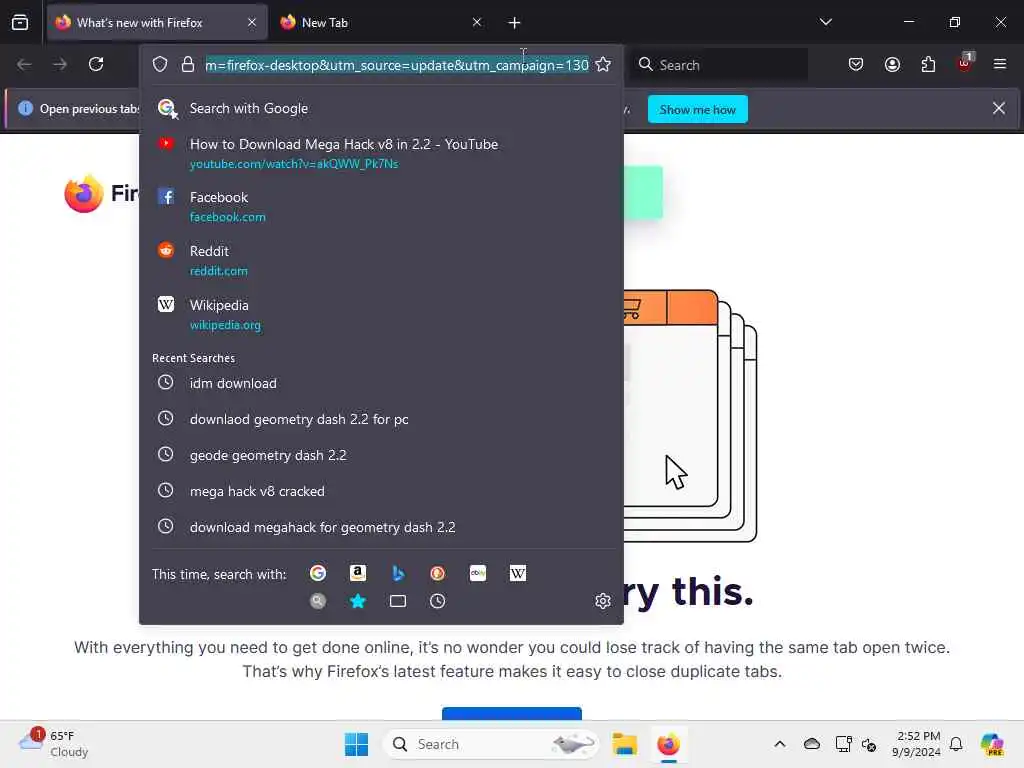Viewport: 1024px width, 768px height.
Task: Search this time with Amazon
Action: [358, 573]
